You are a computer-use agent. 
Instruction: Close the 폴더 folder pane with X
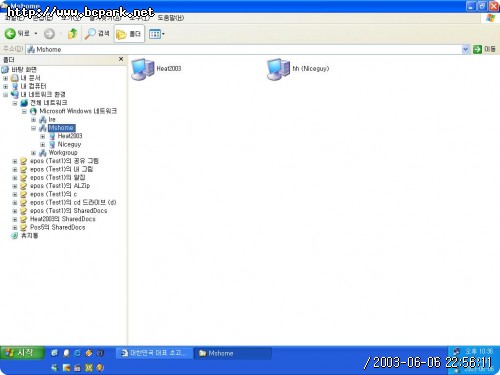121,59
